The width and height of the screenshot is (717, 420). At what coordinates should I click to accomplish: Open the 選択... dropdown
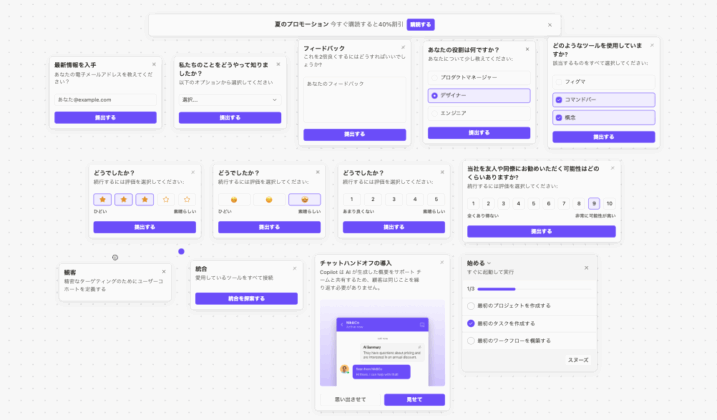[230, 100]
